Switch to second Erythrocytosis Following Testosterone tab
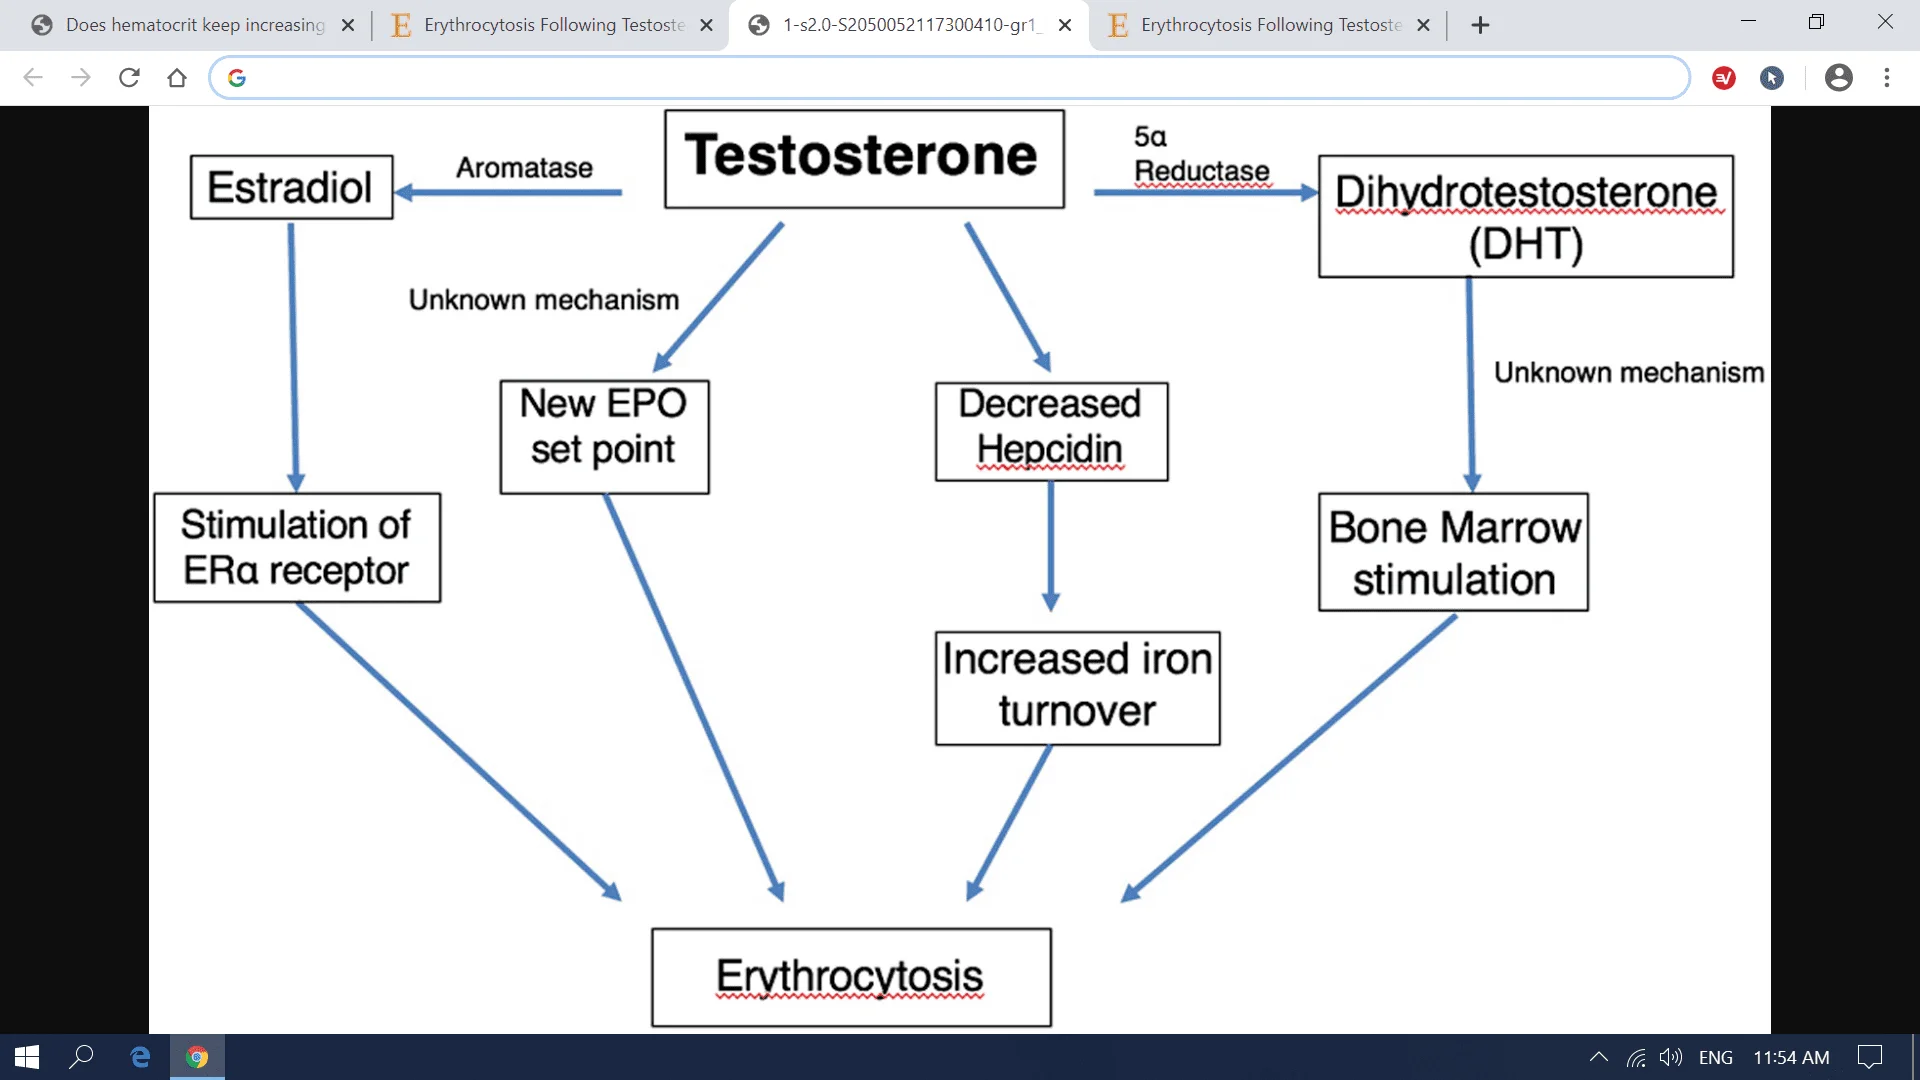 (553, 25)
